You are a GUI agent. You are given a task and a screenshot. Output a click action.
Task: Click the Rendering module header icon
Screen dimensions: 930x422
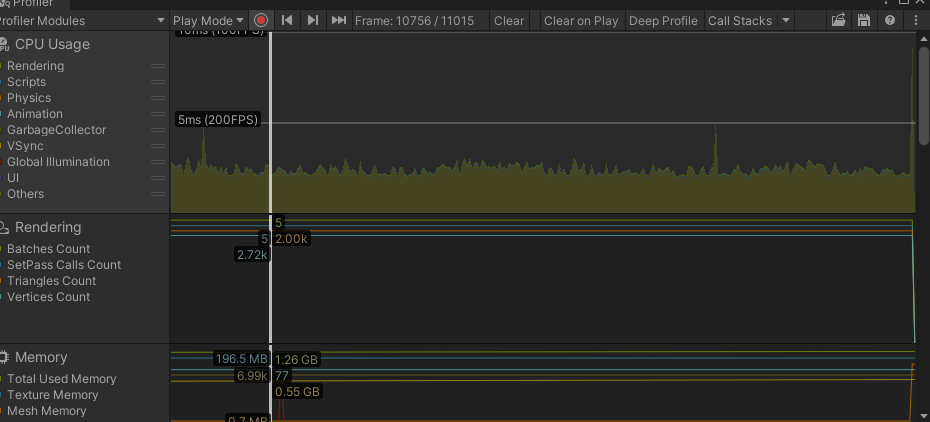coord(4,227)
